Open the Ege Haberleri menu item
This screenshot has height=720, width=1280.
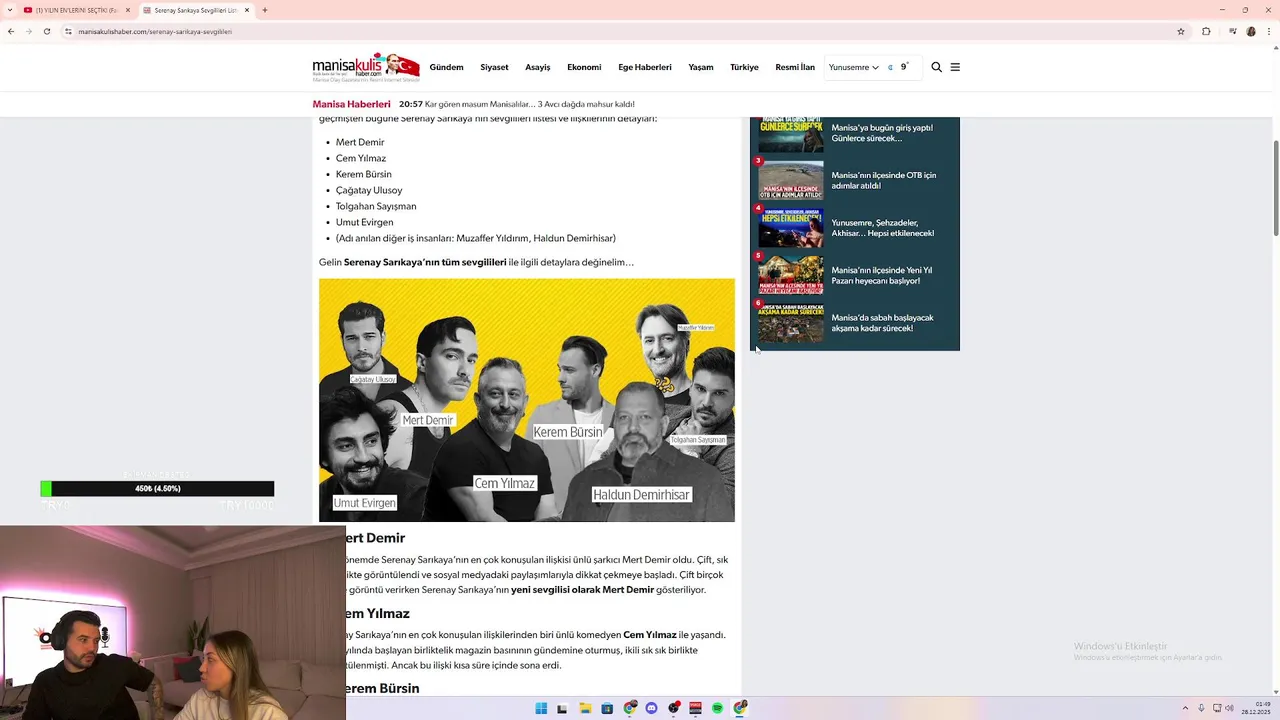pos(645,67)
